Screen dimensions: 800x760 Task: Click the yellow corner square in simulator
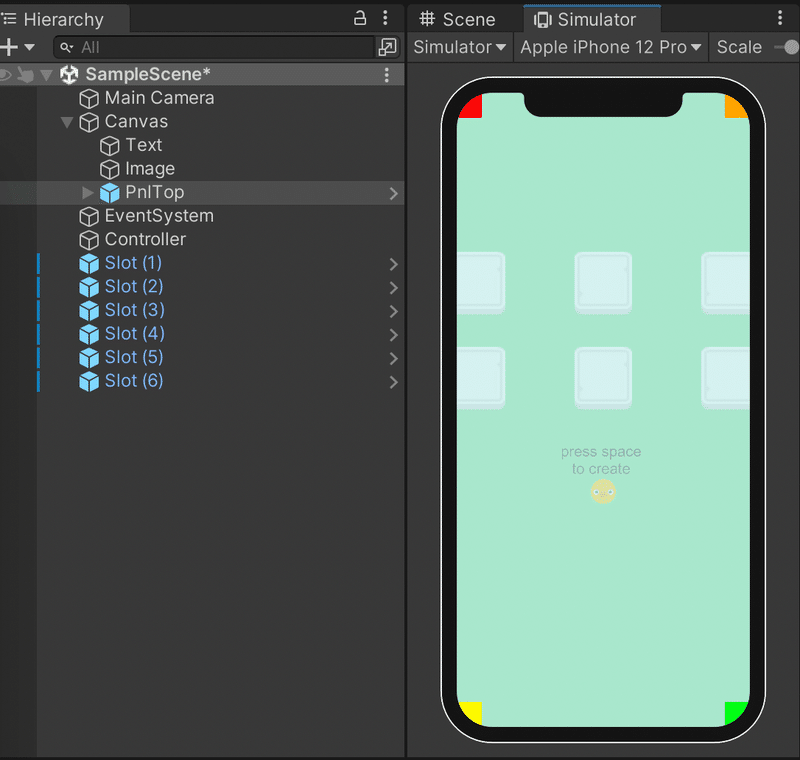[470, 713]
